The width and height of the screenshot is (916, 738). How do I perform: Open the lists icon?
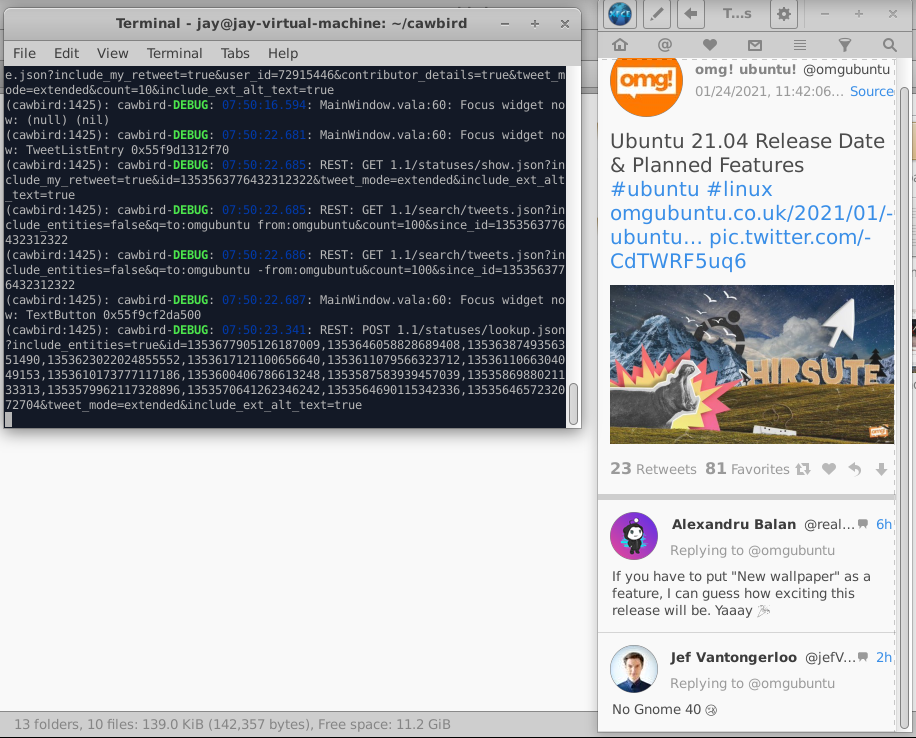click(x=800, y=45)
